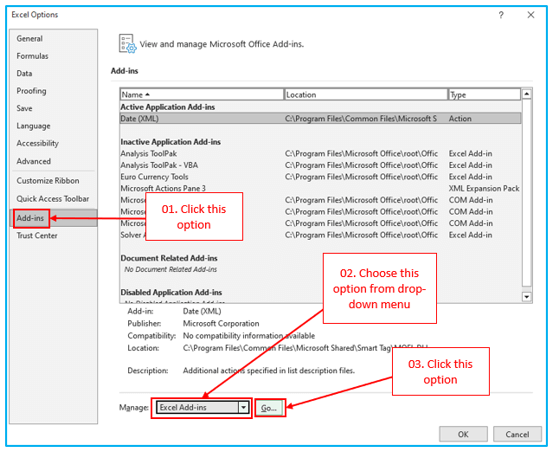Screen dimensions: 553x453
Task: Click the Go... button
Action: click(x=269, y=408)
